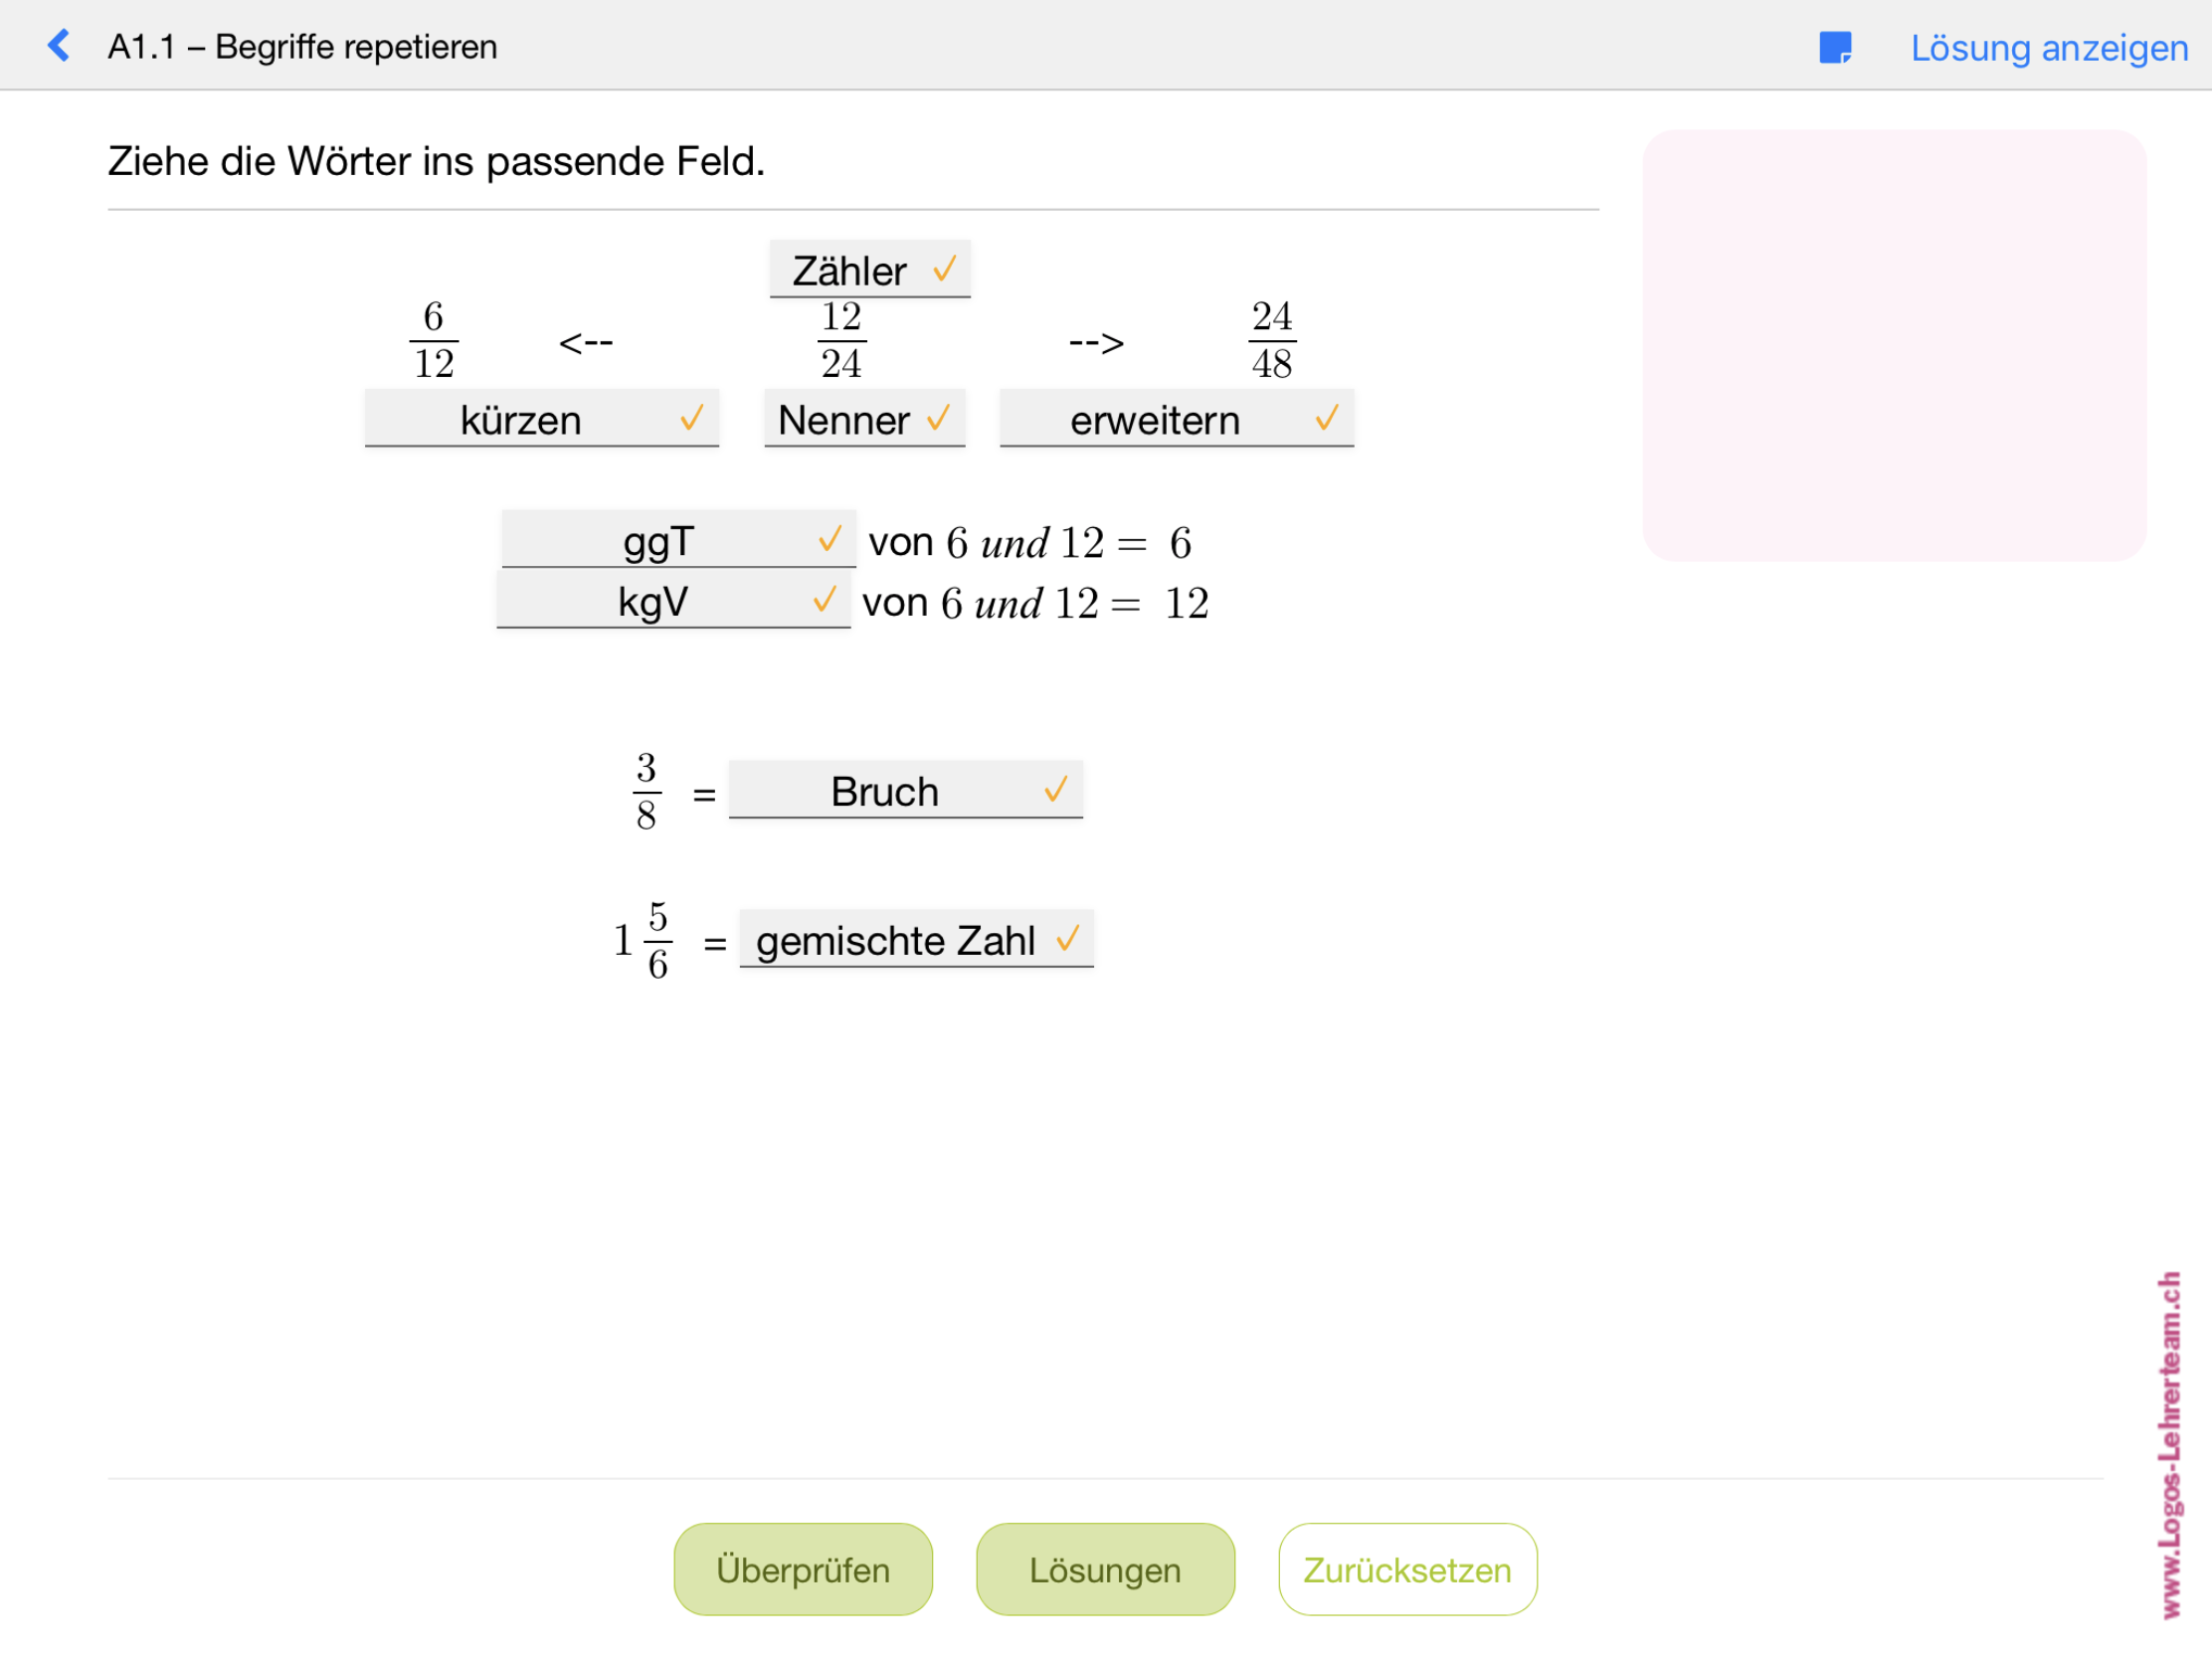Click the checkmark beside erweitern

click(1326, 418)
